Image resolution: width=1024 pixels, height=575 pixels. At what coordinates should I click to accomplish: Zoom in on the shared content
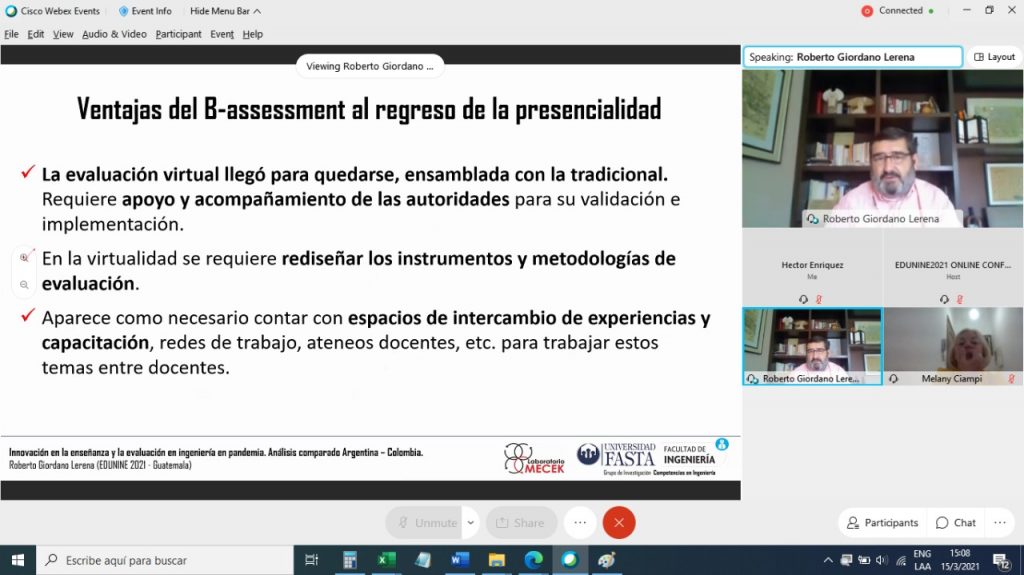[24, 257]
